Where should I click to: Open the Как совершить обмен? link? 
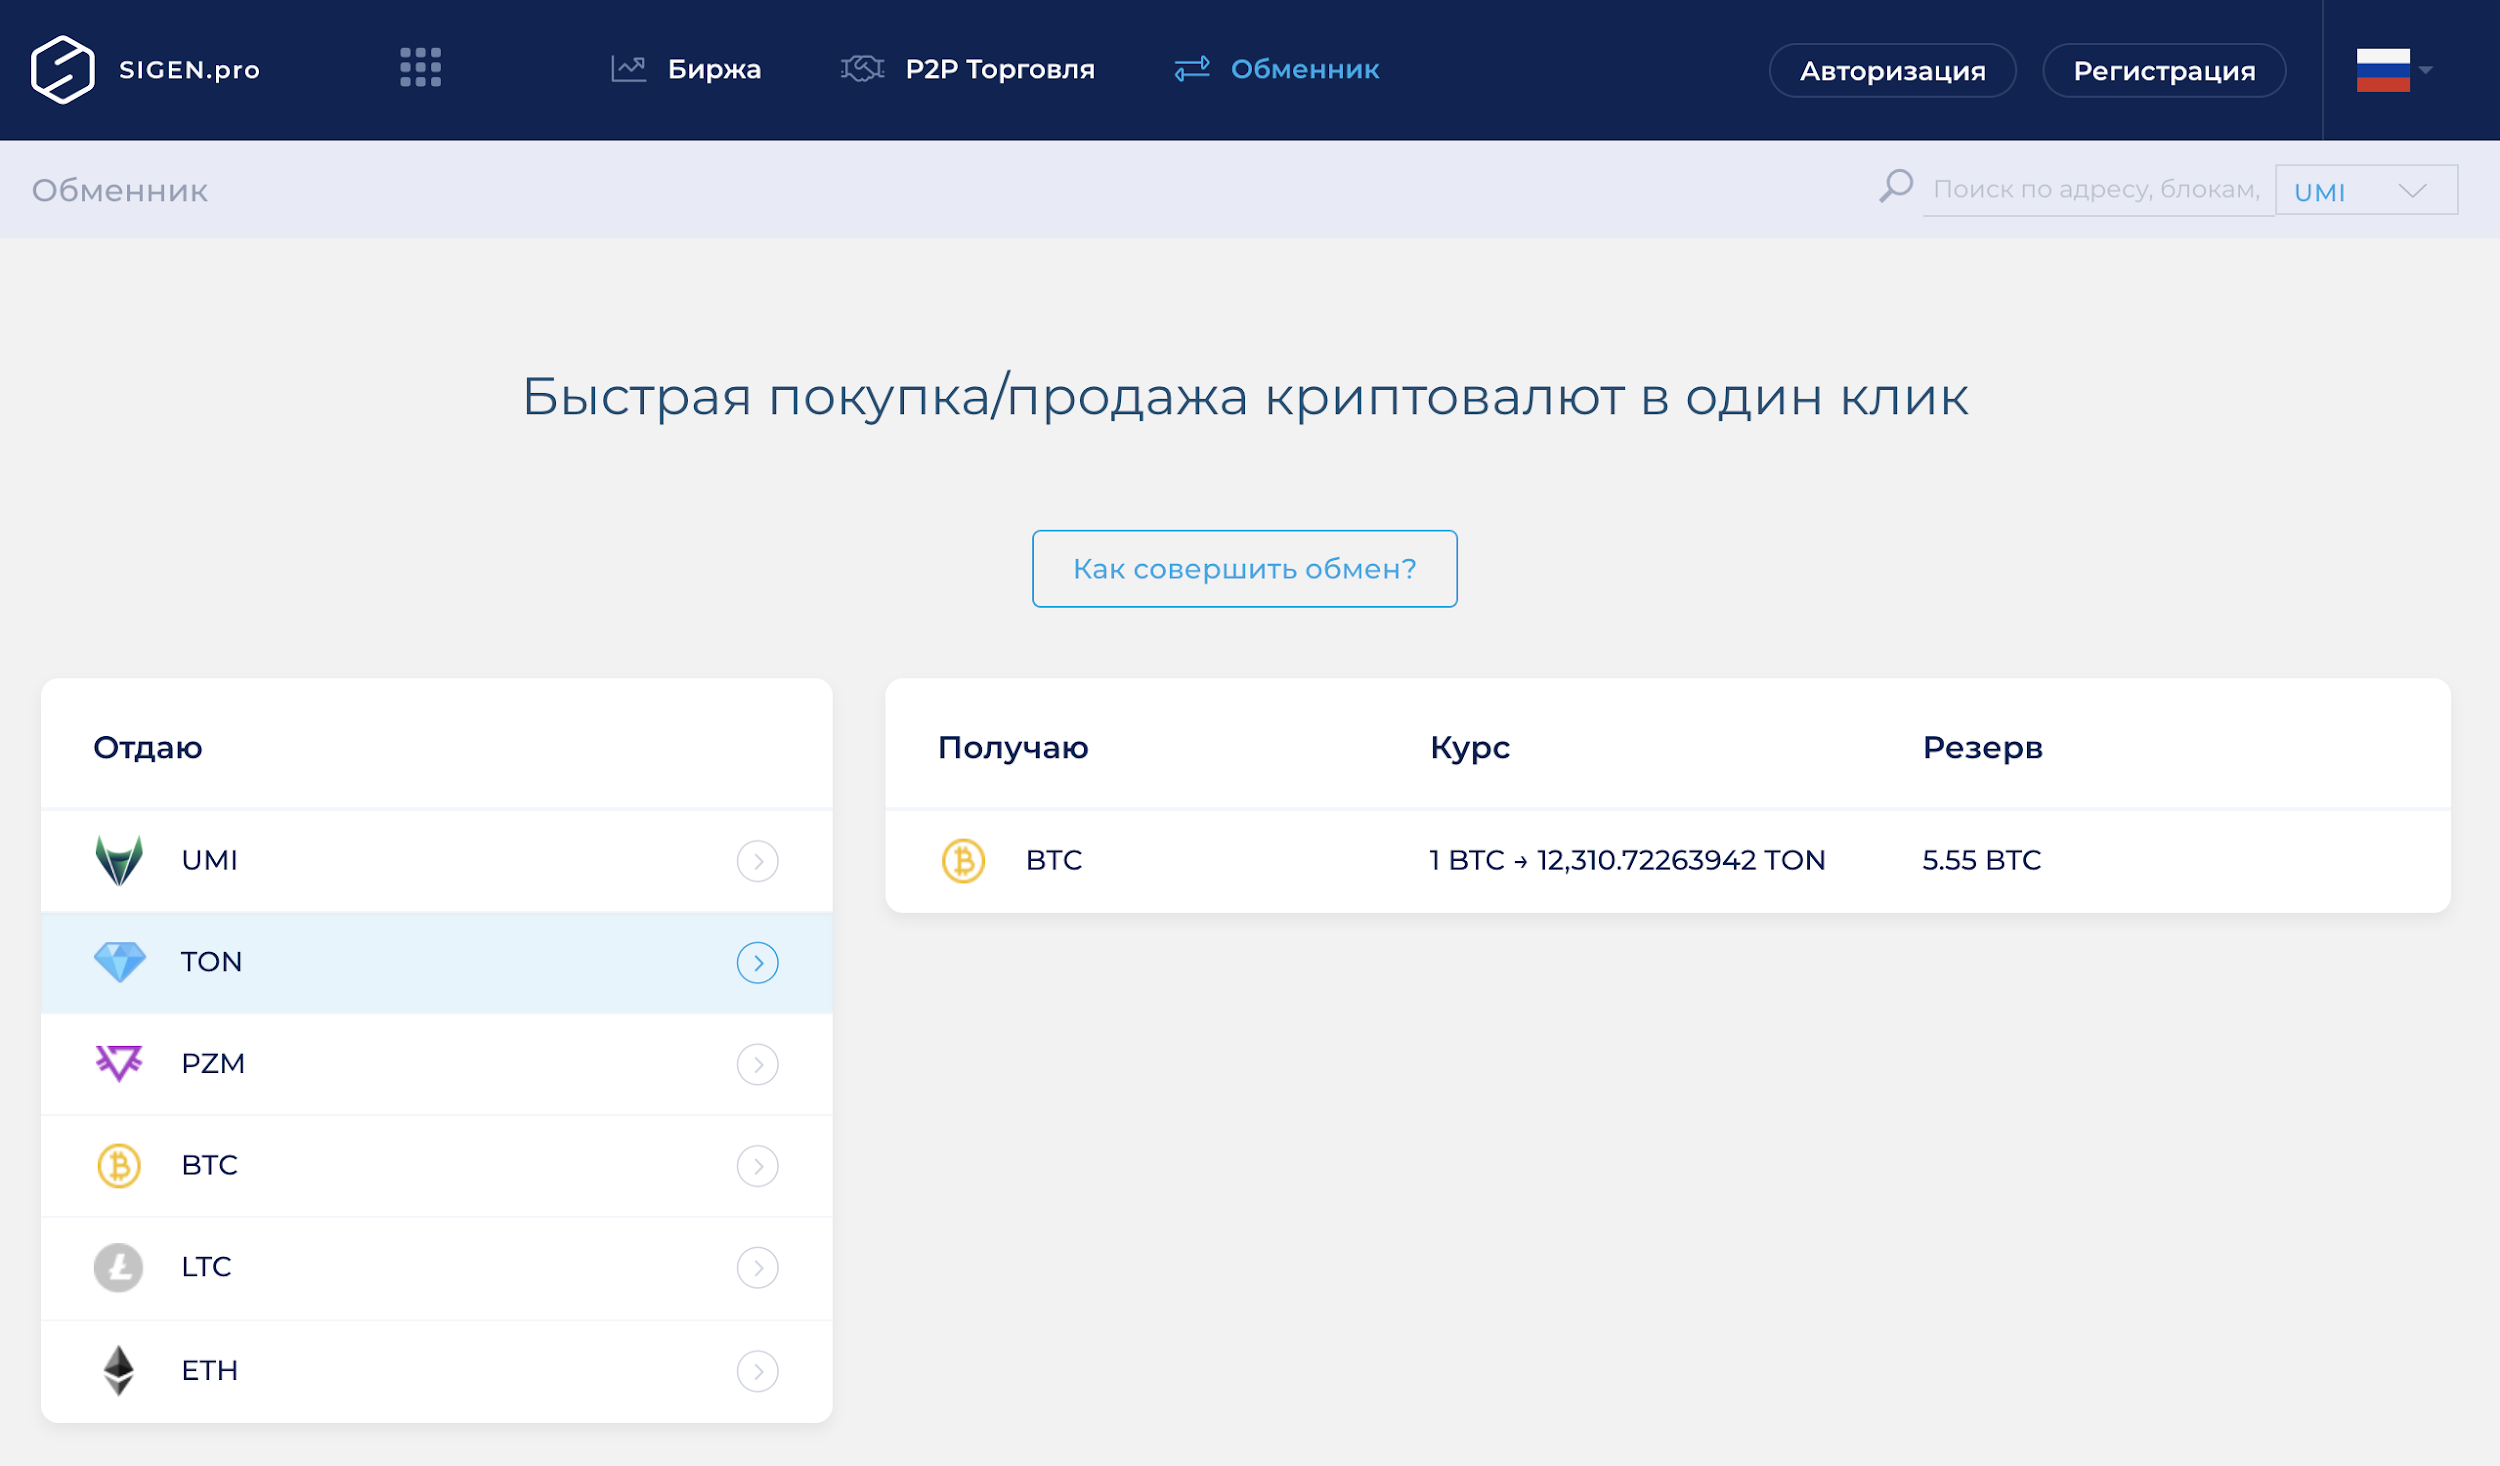pos(1244,569)
